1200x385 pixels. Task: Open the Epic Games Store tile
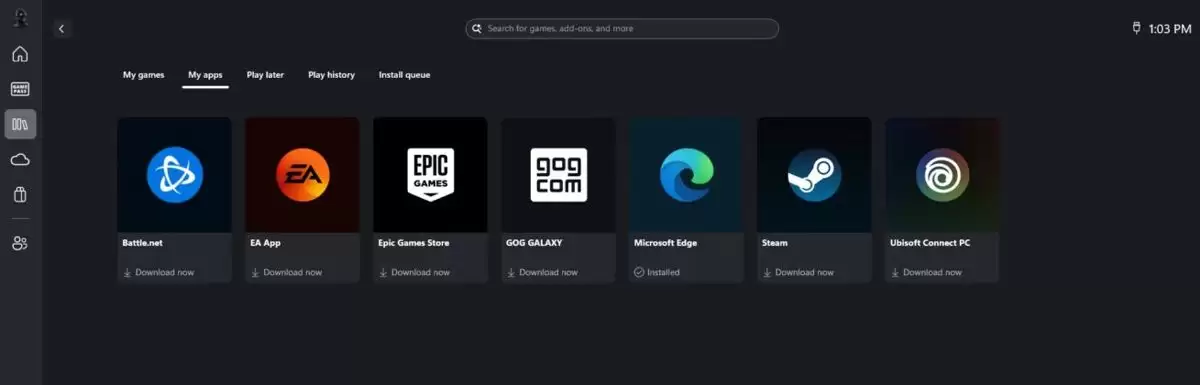pyautogui.click(x=430, y=200)
